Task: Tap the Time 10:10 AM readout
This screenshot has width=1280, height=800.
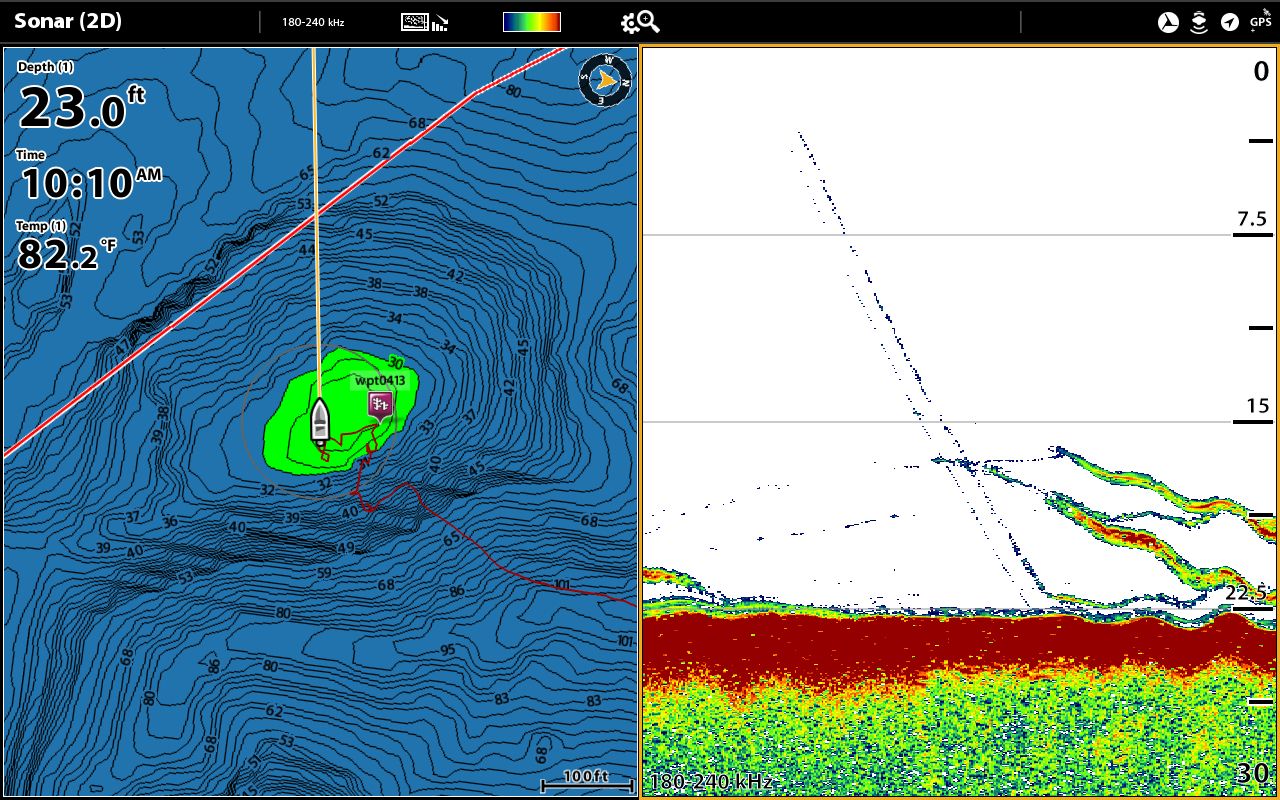Action: pos(88,183)
